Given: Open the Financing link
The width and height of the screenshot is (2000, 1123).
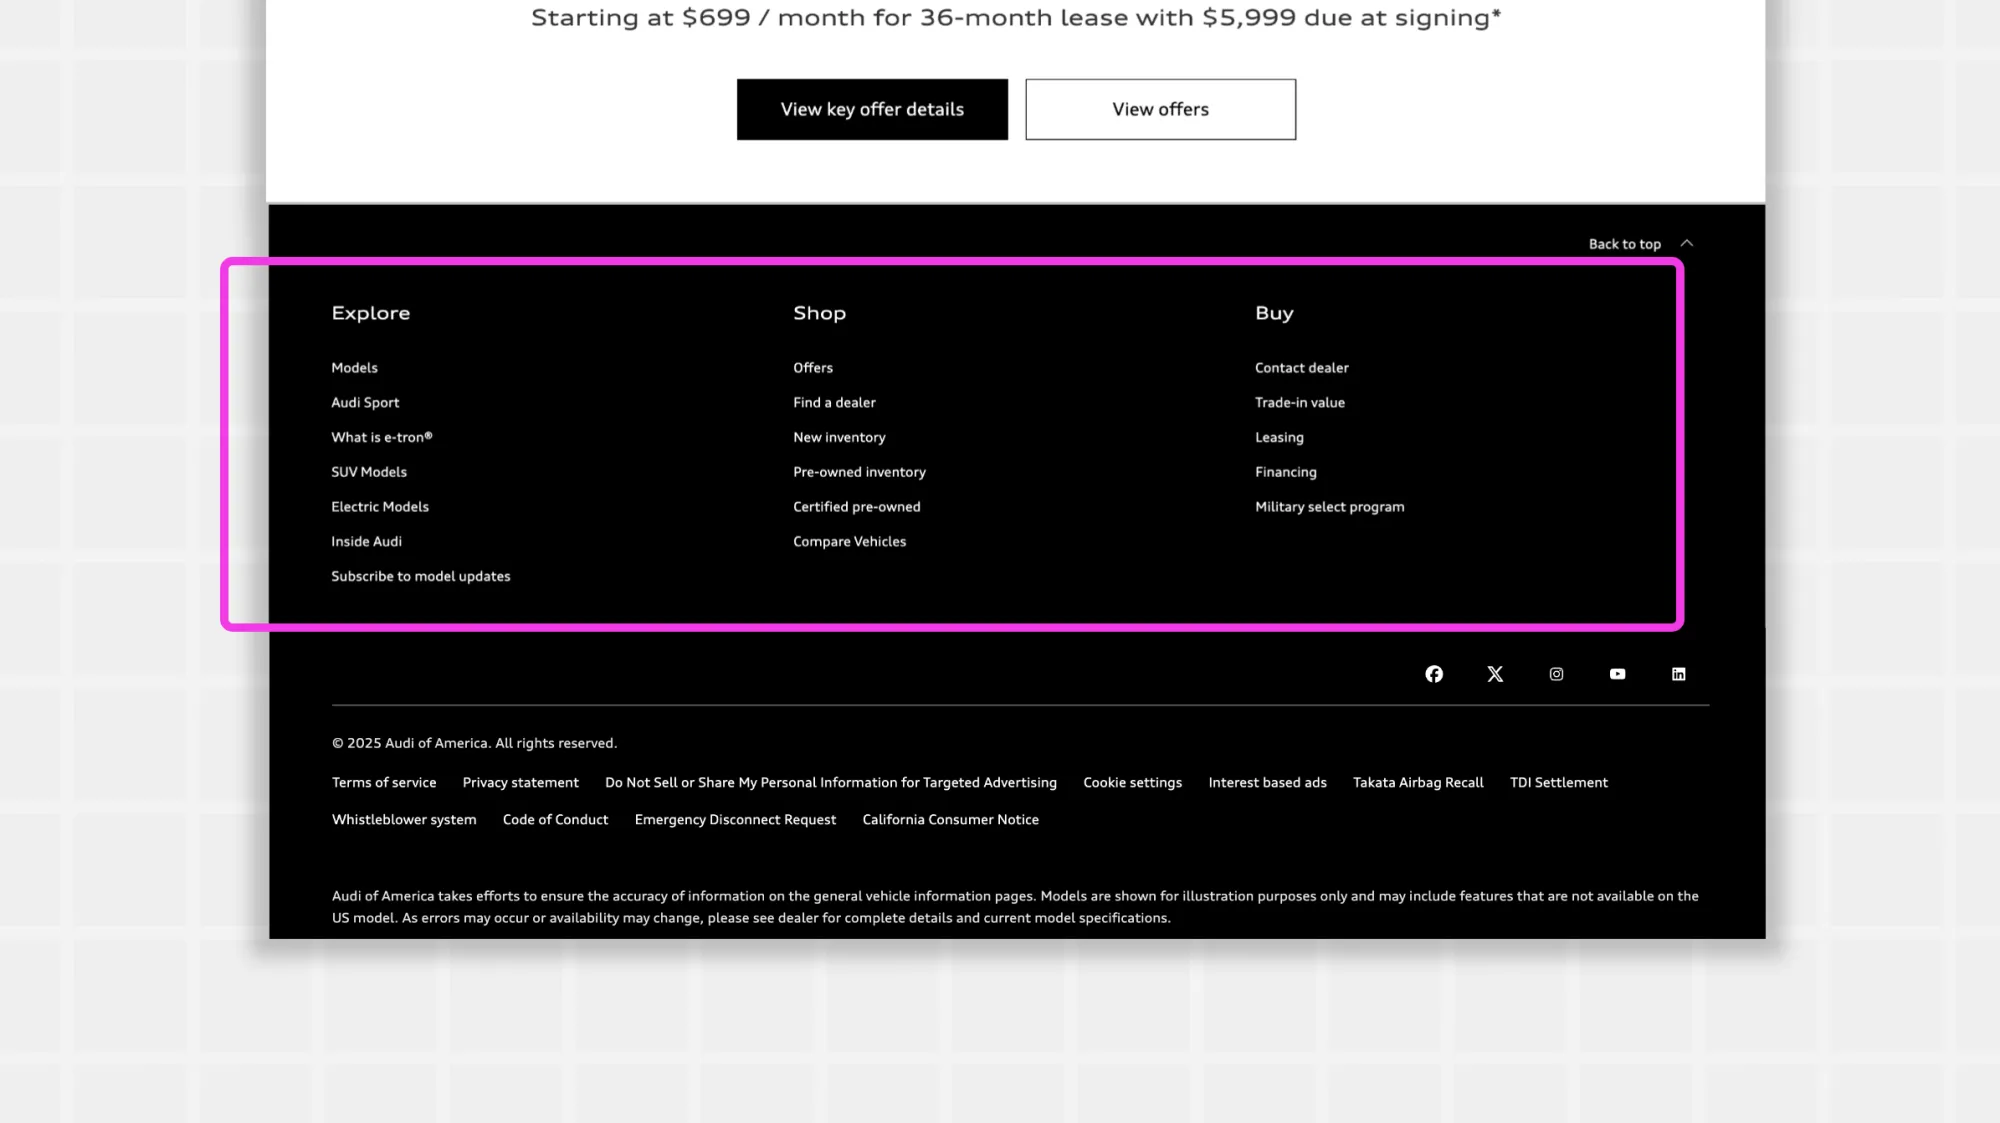Looking at the screenshot, I should [1286, 472].
